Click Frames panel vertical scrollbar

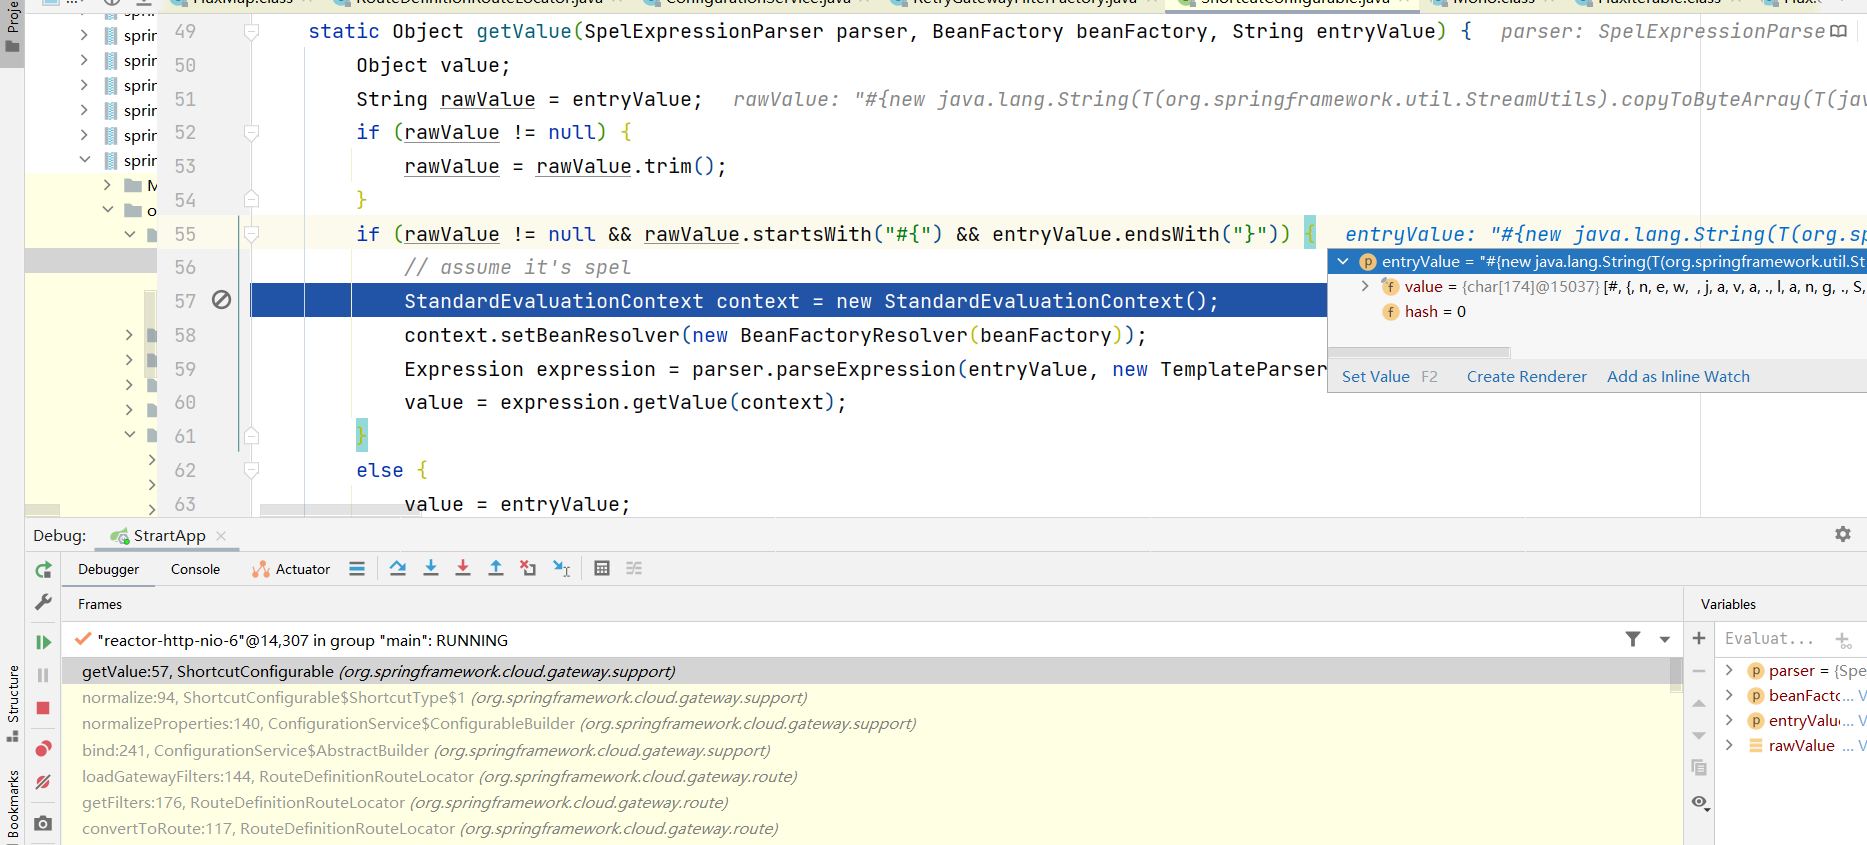(x=1676, y=674)
